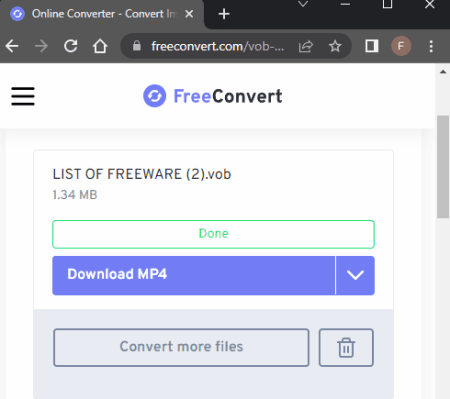This screenshot has width=450, height=399.
Task: Reload the current page
Action: click(x=71, y=46)
